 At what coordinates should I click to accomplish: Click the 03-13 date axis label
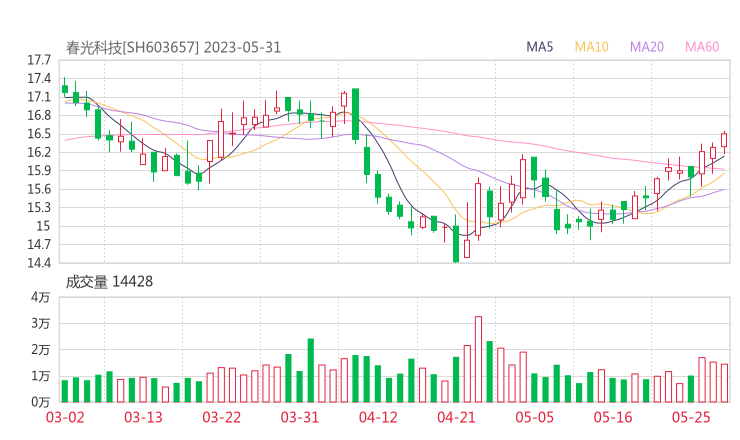(143, 417)
